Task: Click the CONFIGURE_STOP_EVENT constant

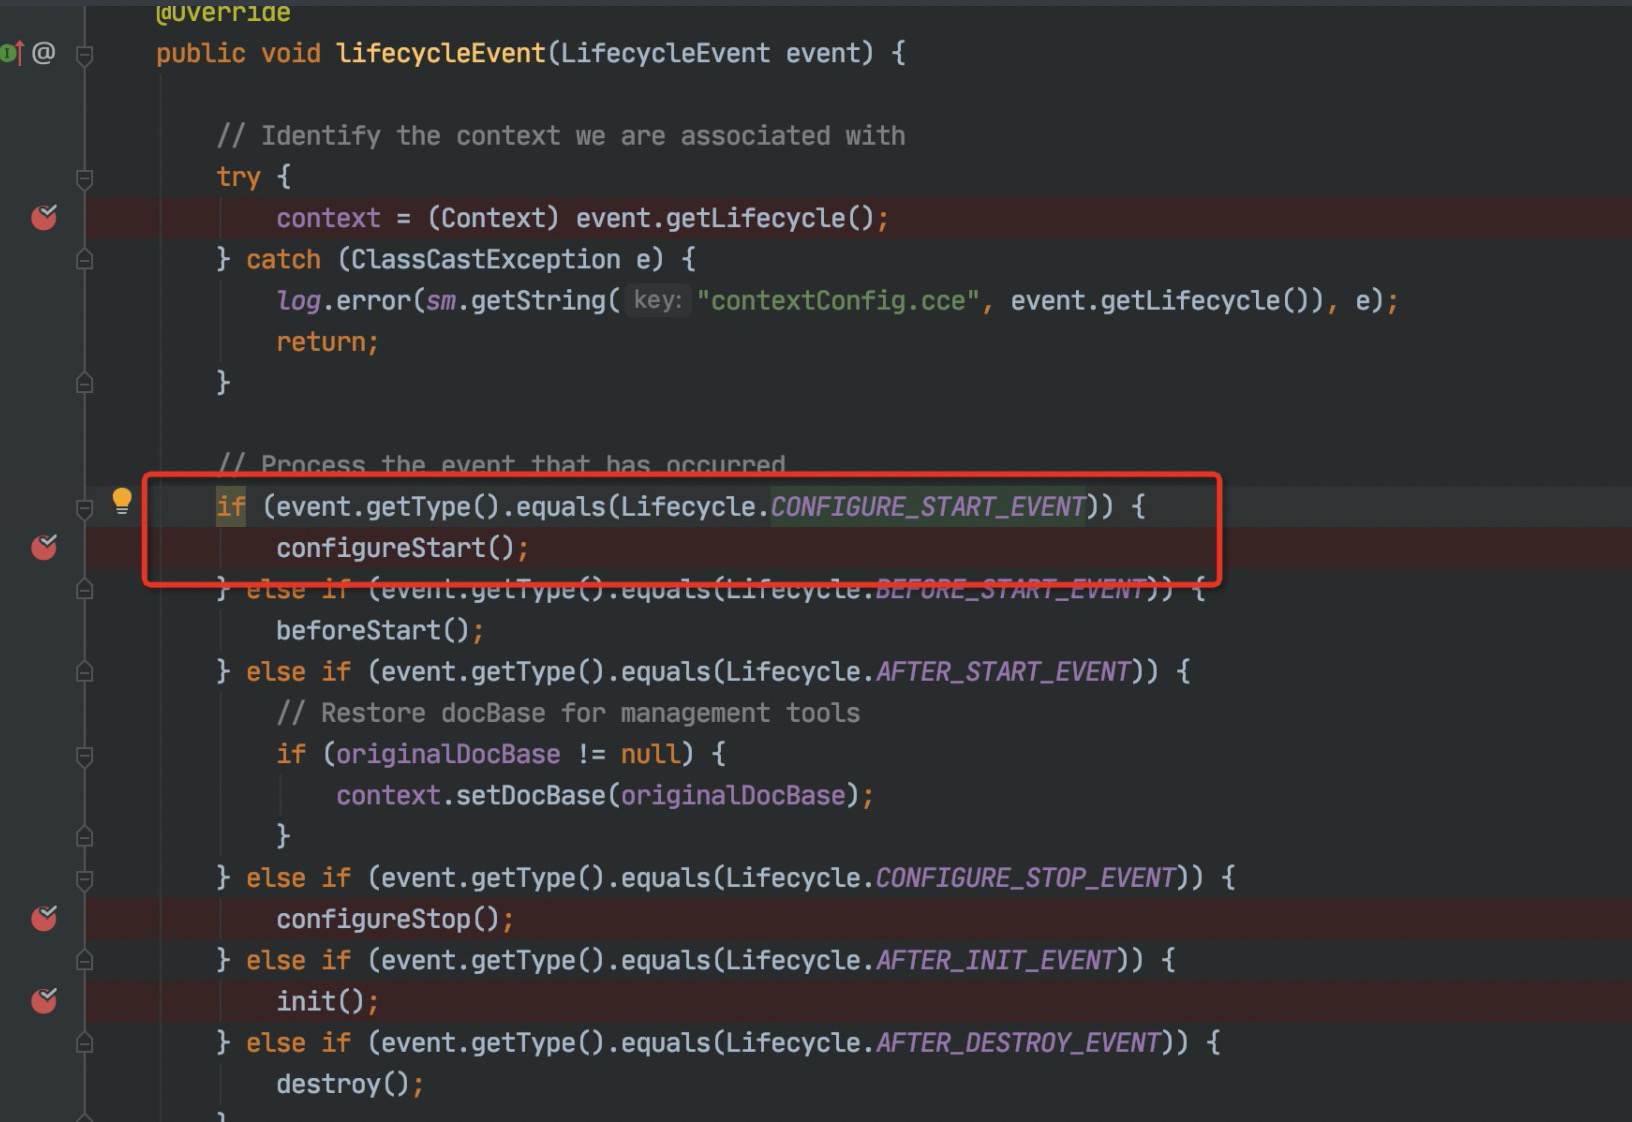Action: (x=1025, y=877)
